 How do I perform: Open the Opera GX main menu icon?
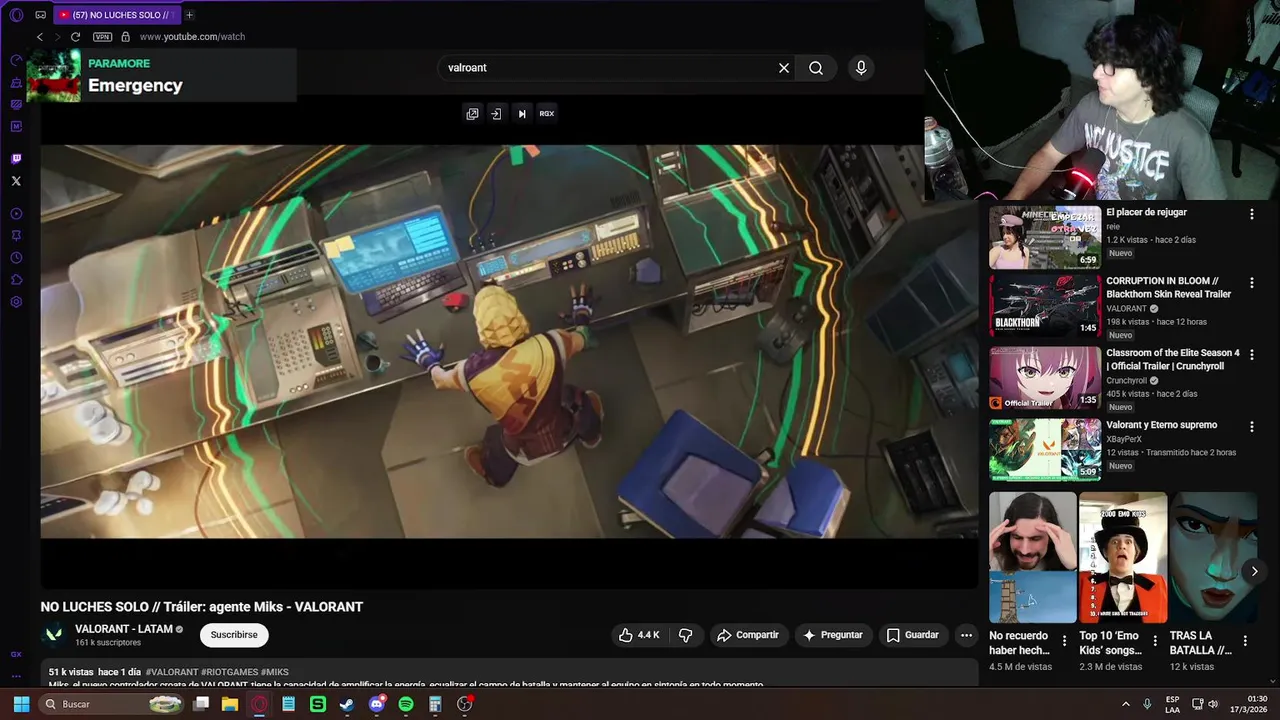(16, 15)
